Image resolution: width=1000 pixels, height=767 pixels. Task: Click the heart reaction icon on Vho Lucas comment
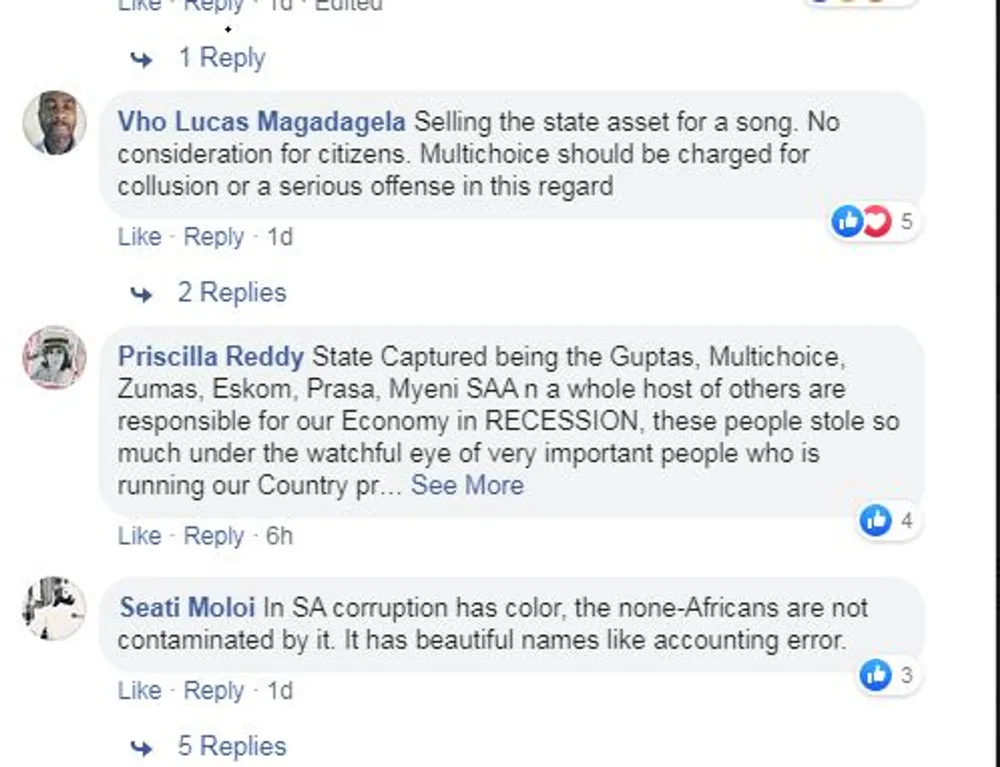[875, 221]
